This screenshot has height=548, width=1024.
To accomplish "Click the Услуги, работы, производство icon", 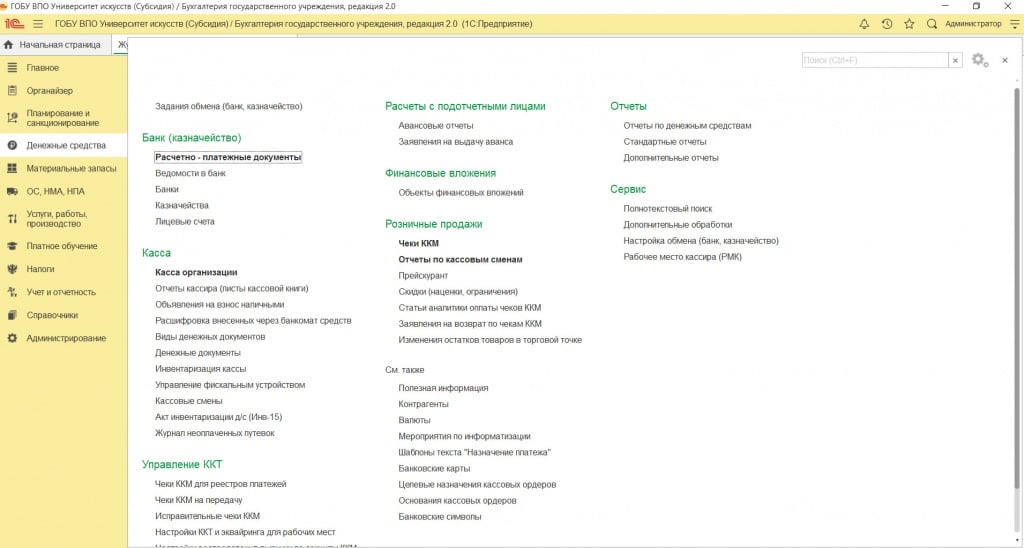I will click(x=12, y=219).
